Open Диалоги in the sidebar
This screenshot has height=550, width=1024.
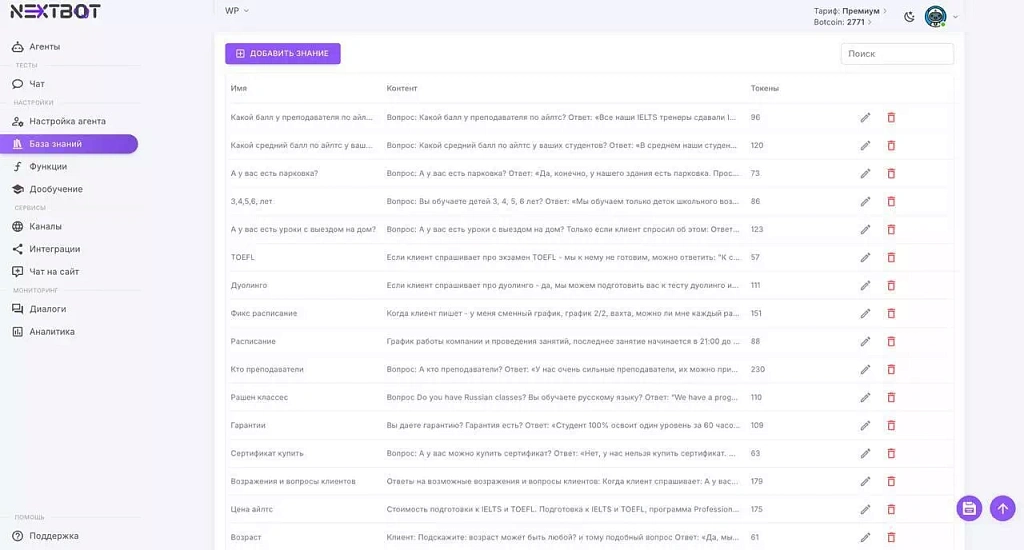(x=47, y=309)
